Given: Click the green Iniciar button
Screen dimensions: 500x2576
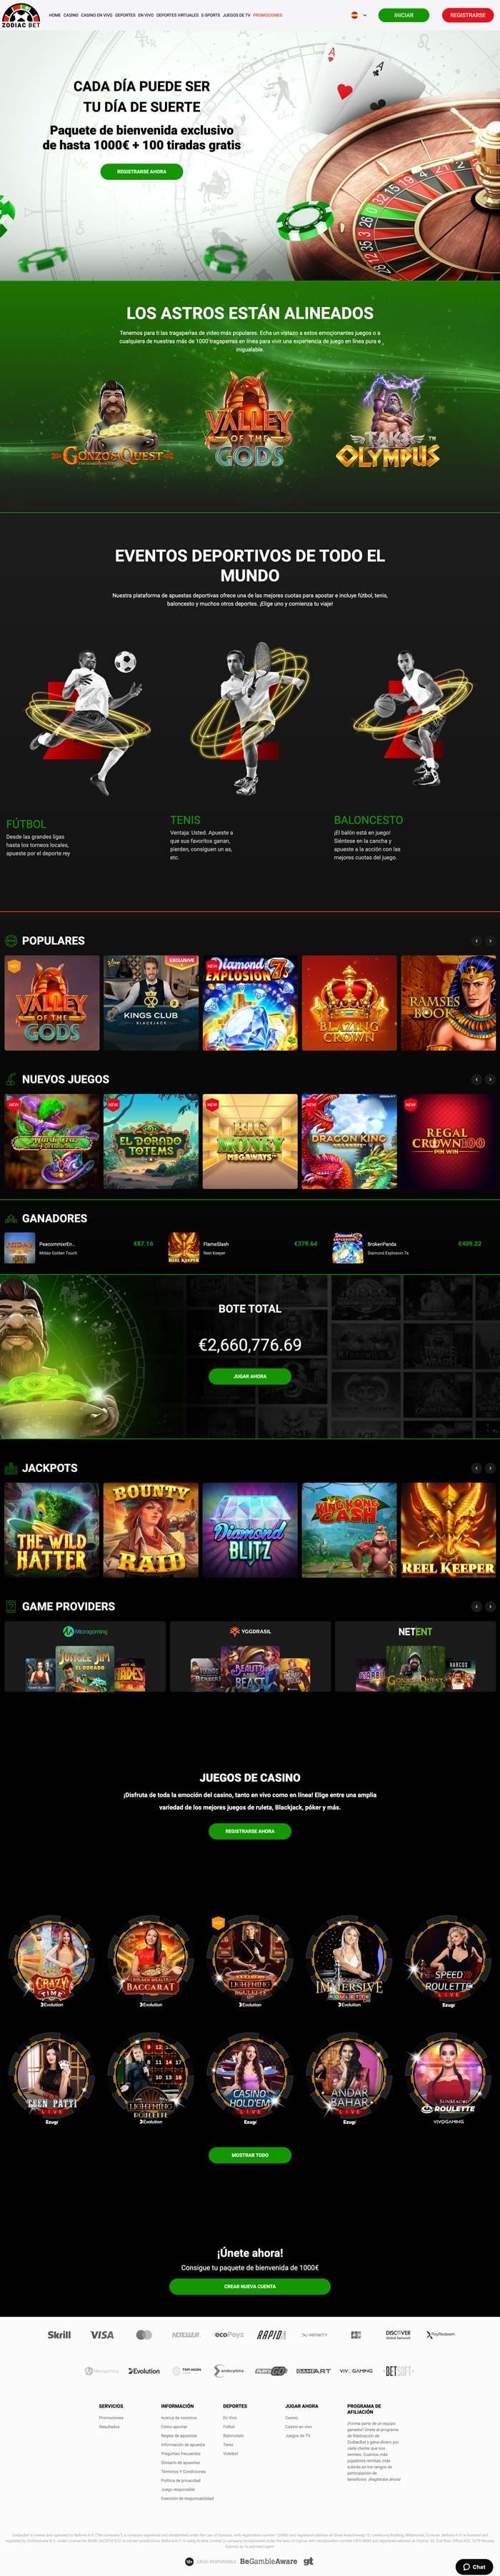Looking at the screenshot, I should click(404, 15).
